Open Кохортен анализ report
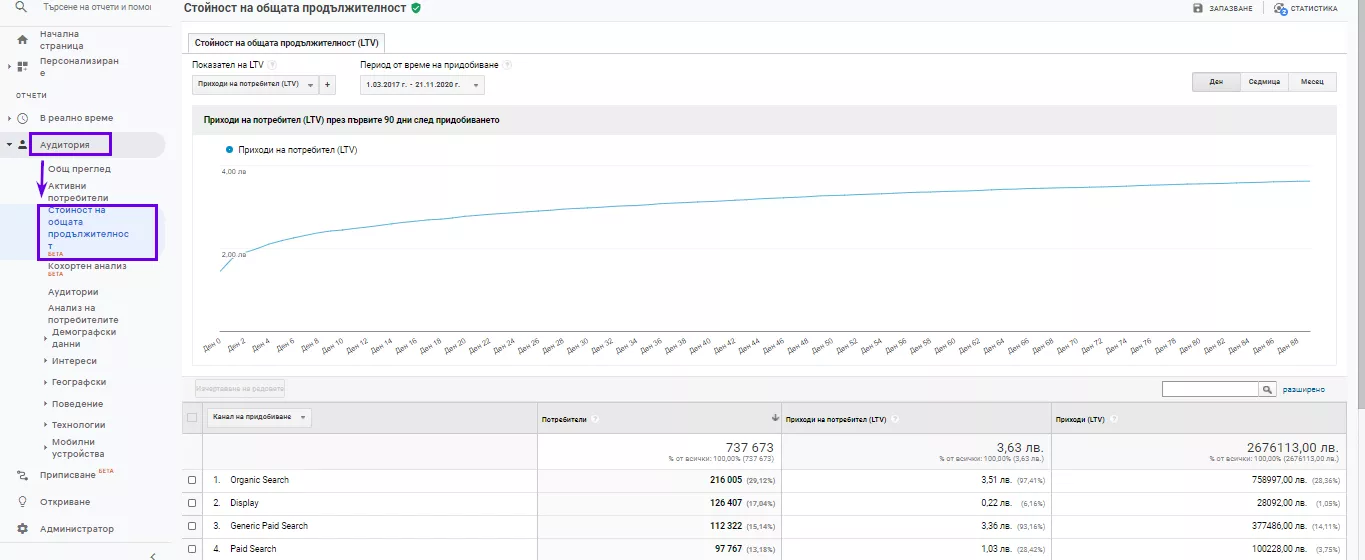The image size is (1365, 560). (x=87, y=267)
